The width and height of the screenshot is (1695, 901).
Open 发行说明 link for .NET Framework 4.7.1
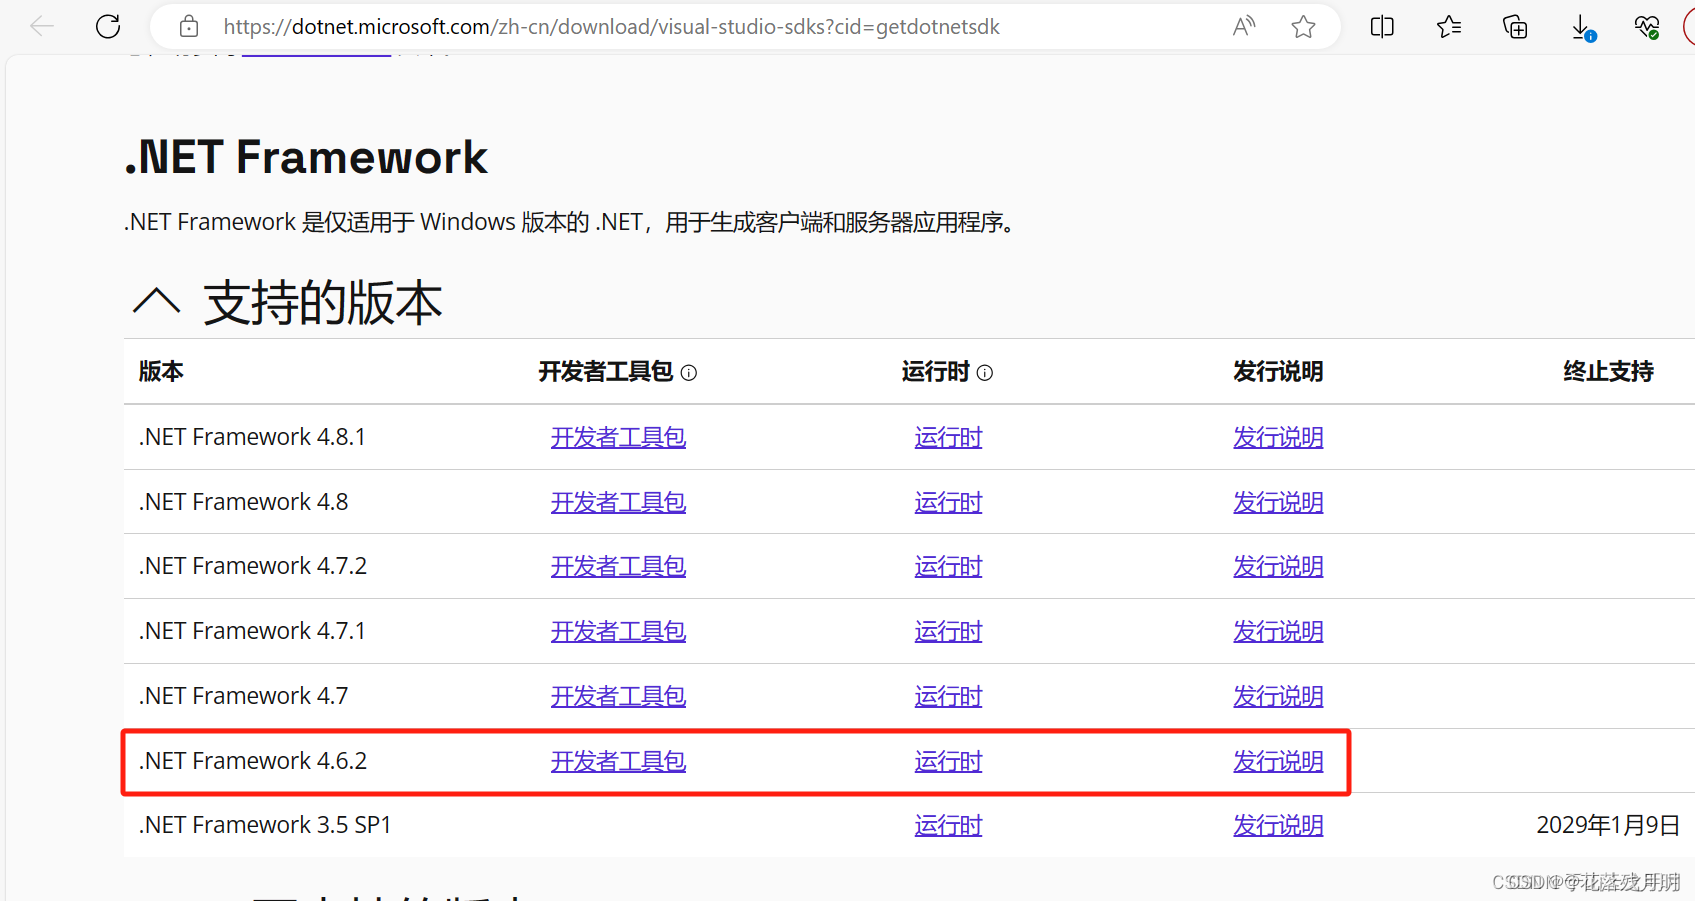pos(1278,631)
